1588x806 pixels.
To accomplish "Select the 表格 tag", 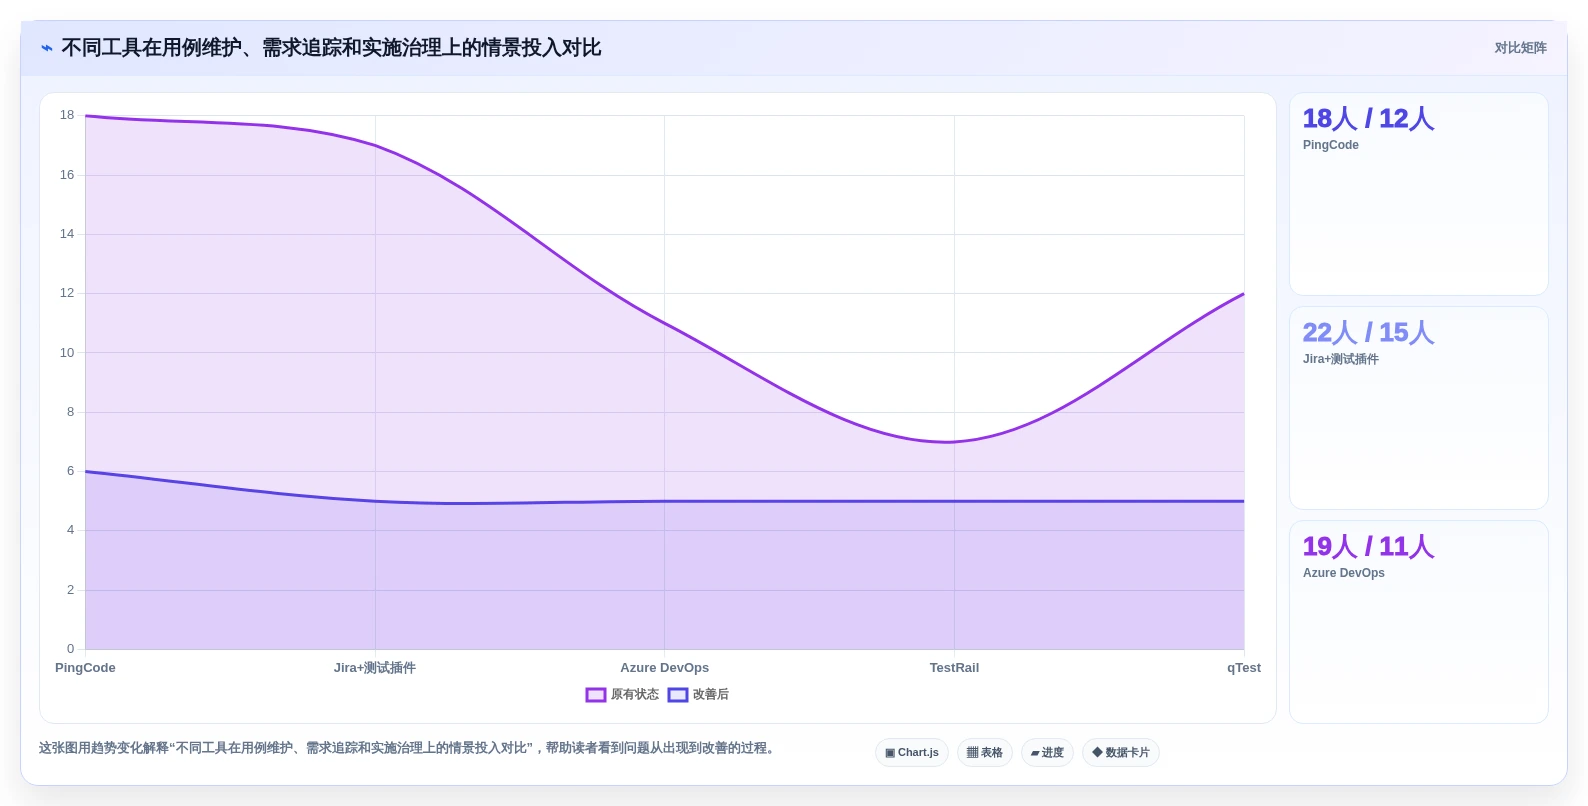I will [x=985, y=753].
